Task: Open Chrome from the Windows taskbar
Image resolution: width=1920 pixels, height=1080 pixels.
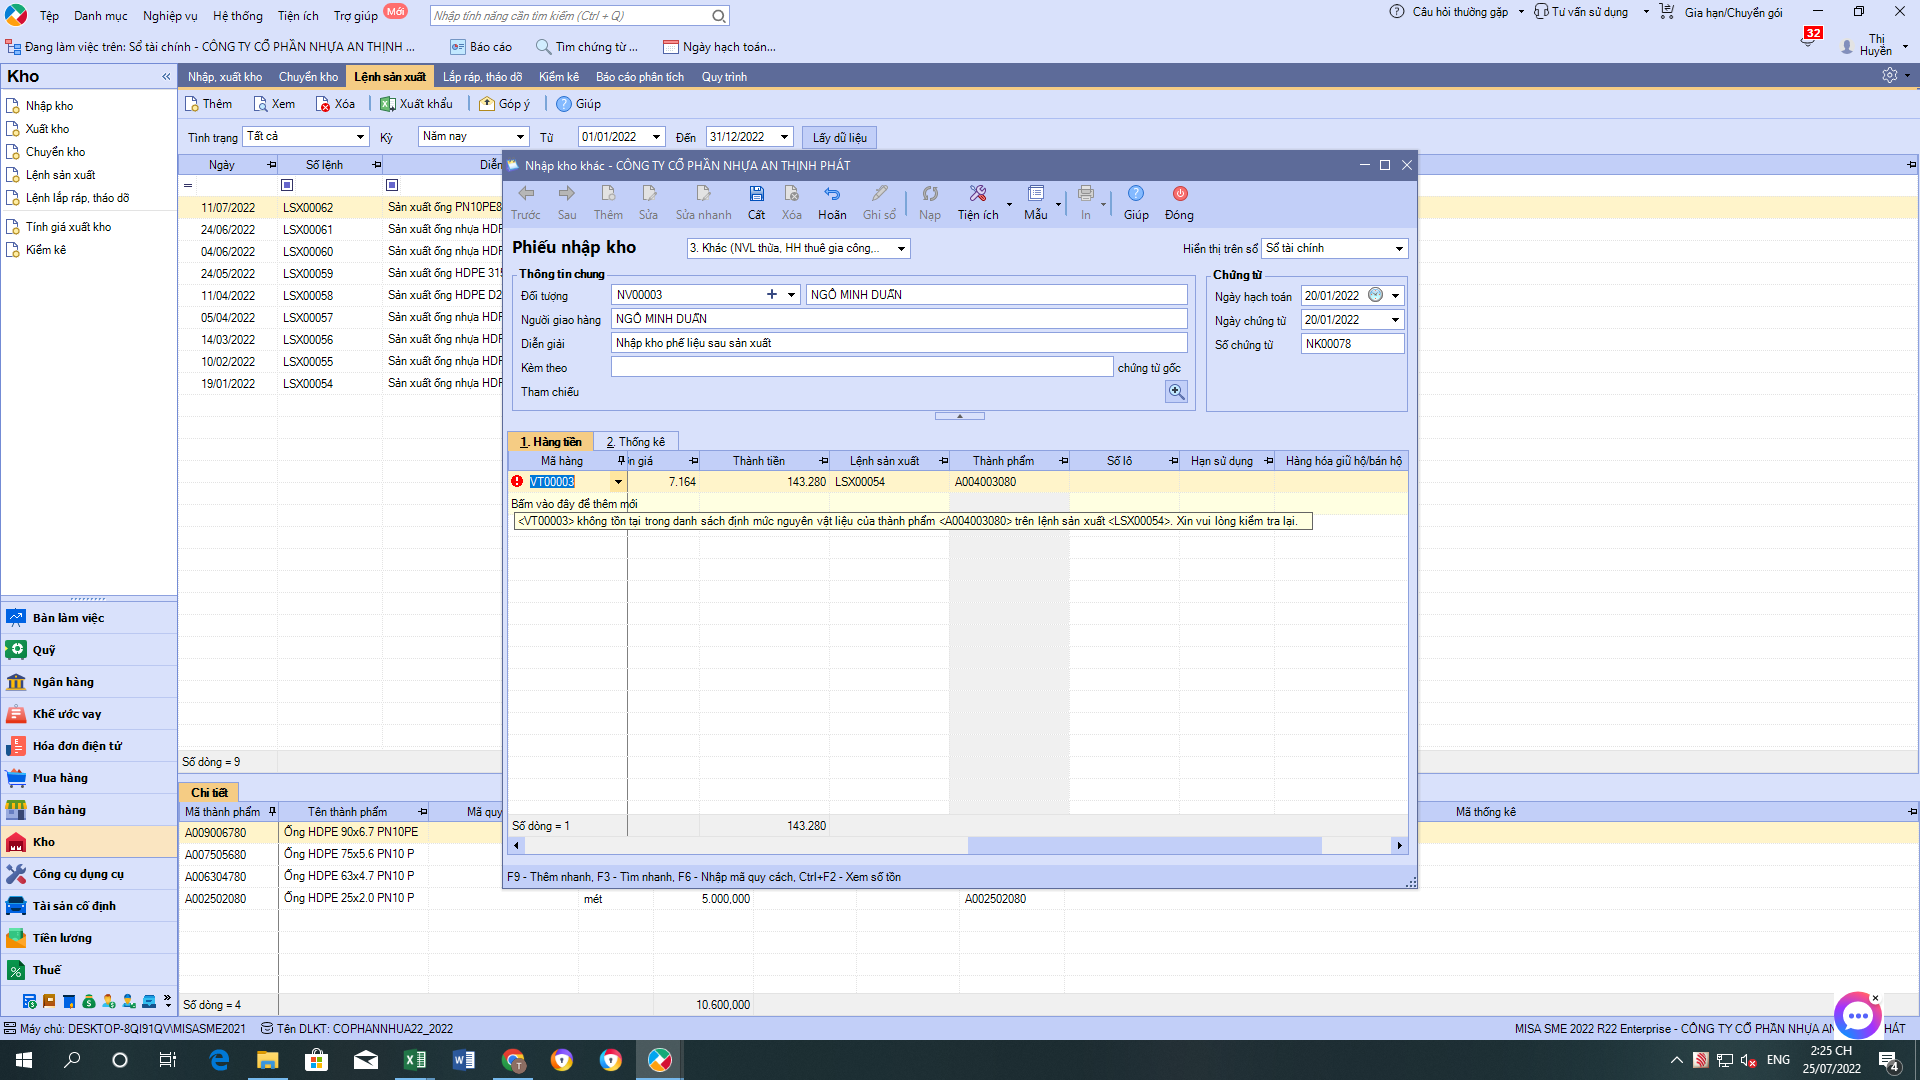Action: [513, 1060]
